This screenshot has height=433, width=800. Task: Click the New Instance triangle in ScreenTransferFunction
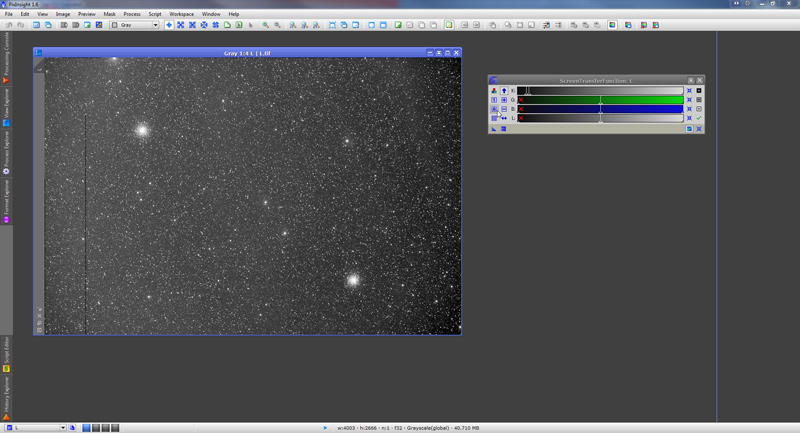click(x=494, y=128)
